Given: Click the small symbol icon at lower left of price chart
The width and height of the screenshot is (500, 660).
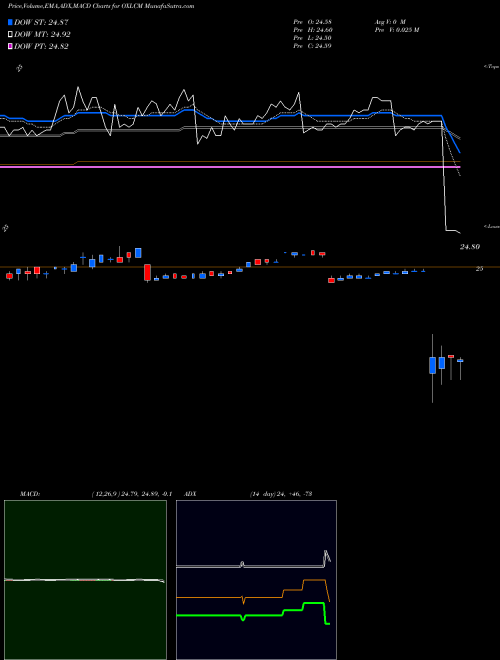Looking at the screenshot, I should pos(5,228).
